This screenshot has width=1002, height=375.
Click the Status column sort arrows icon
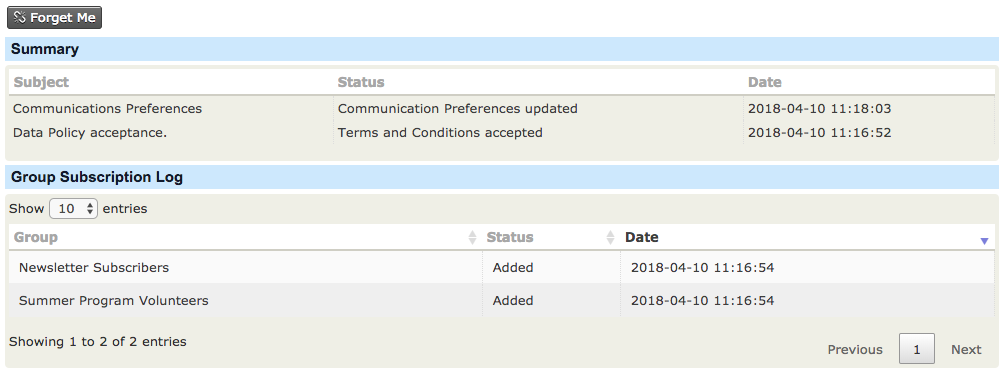point(610,238)
